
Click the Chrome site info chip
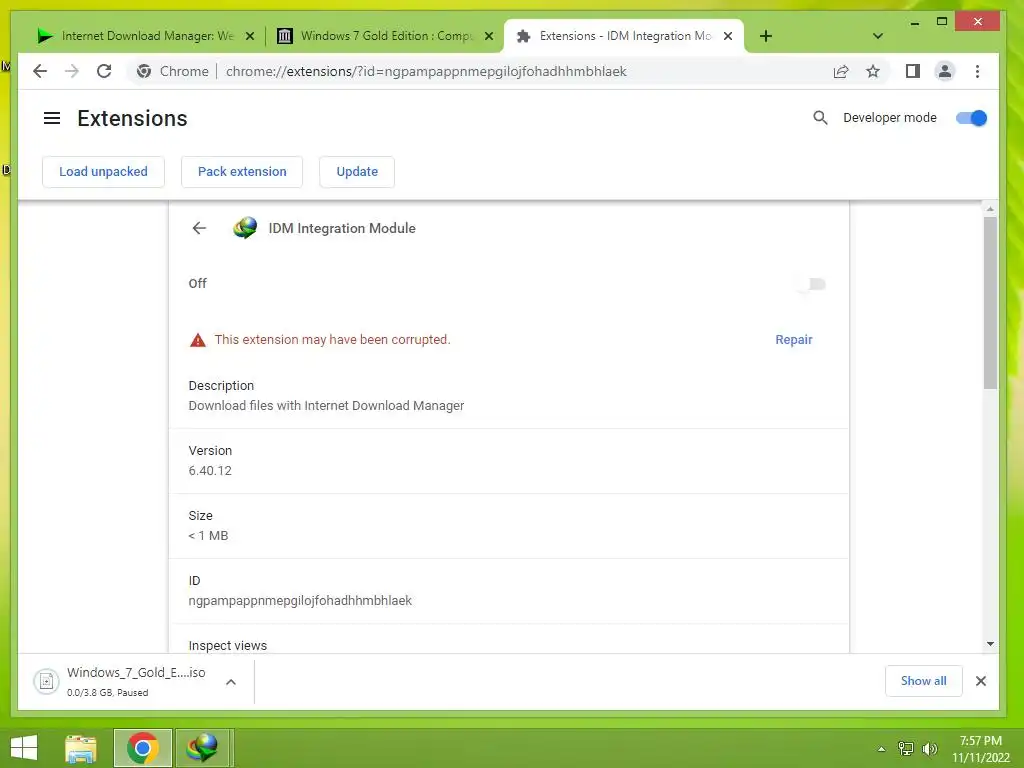click(x=172, y=71)
